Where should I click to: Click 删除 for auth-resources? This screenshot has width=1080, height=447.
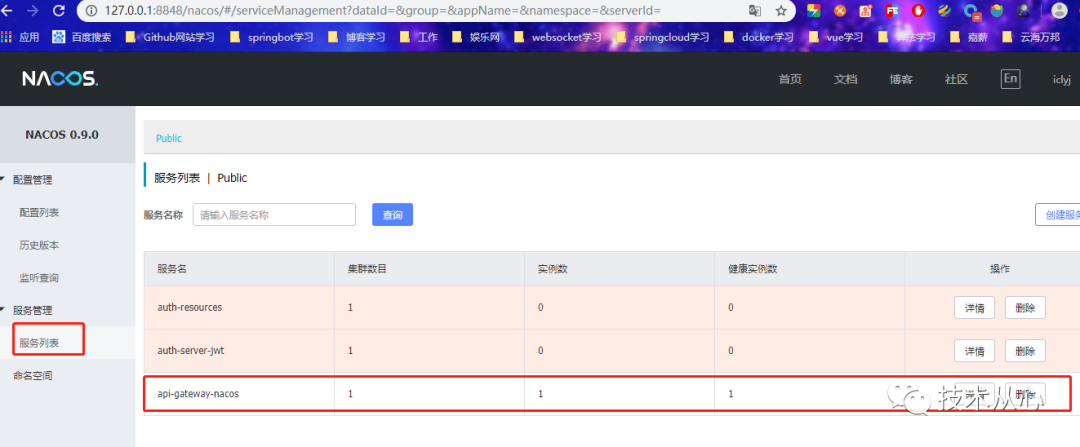click(1025, 307)
